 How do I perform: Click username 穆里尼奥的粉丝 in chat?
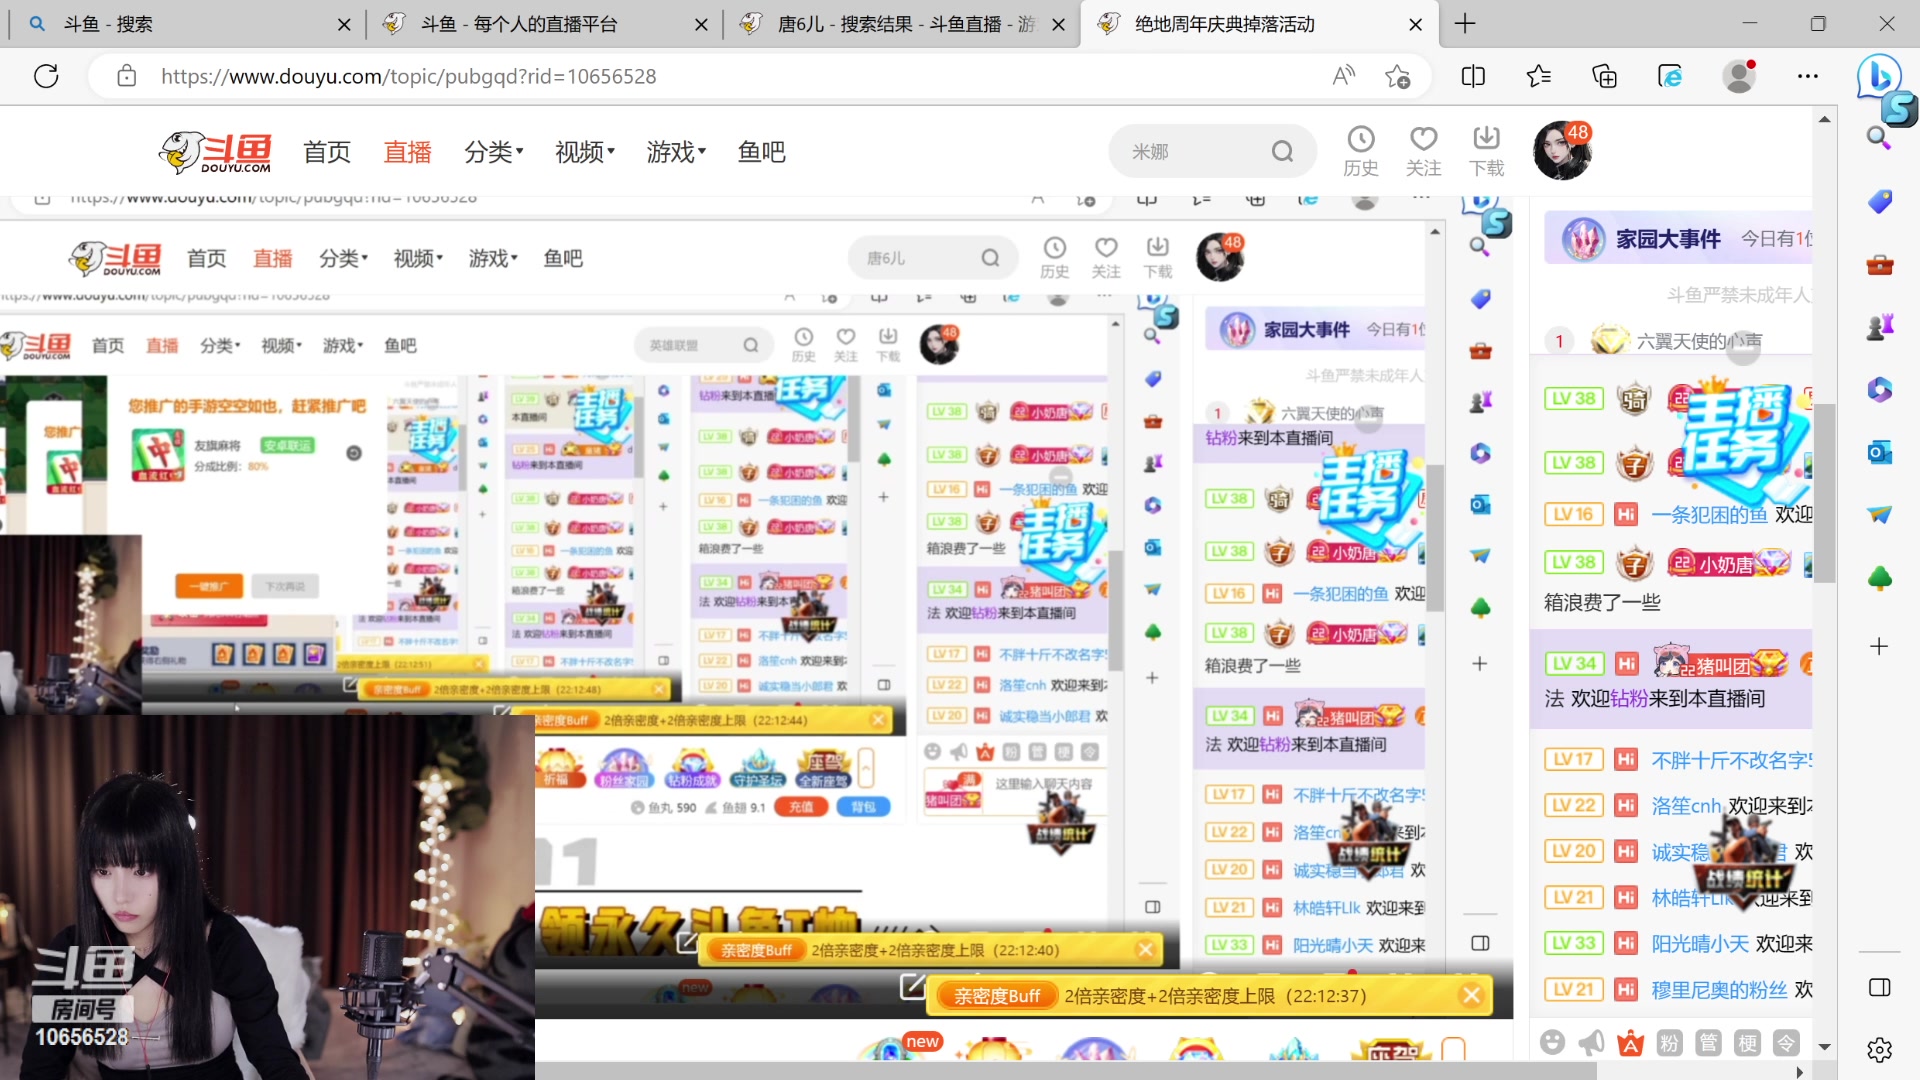(1719, 989)
